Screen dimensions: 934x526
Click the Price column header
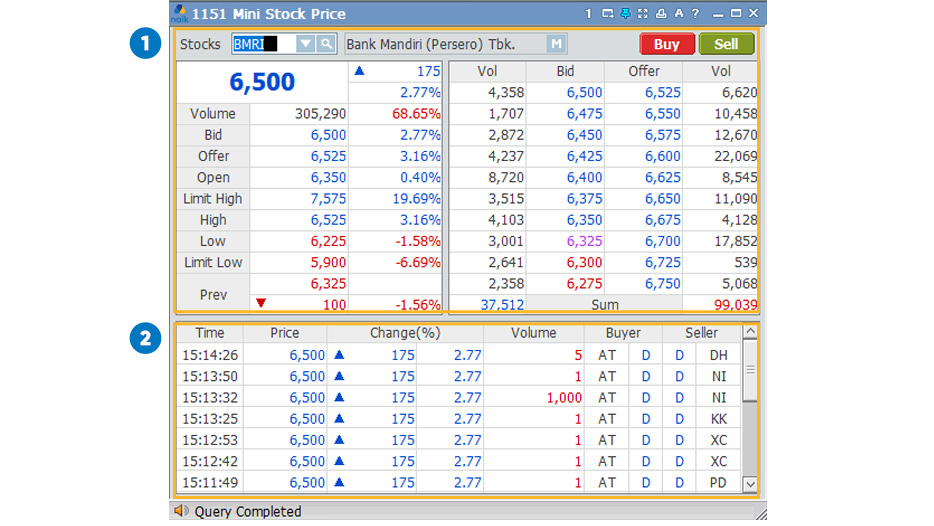pyautogui.click(x=284, y=333)
